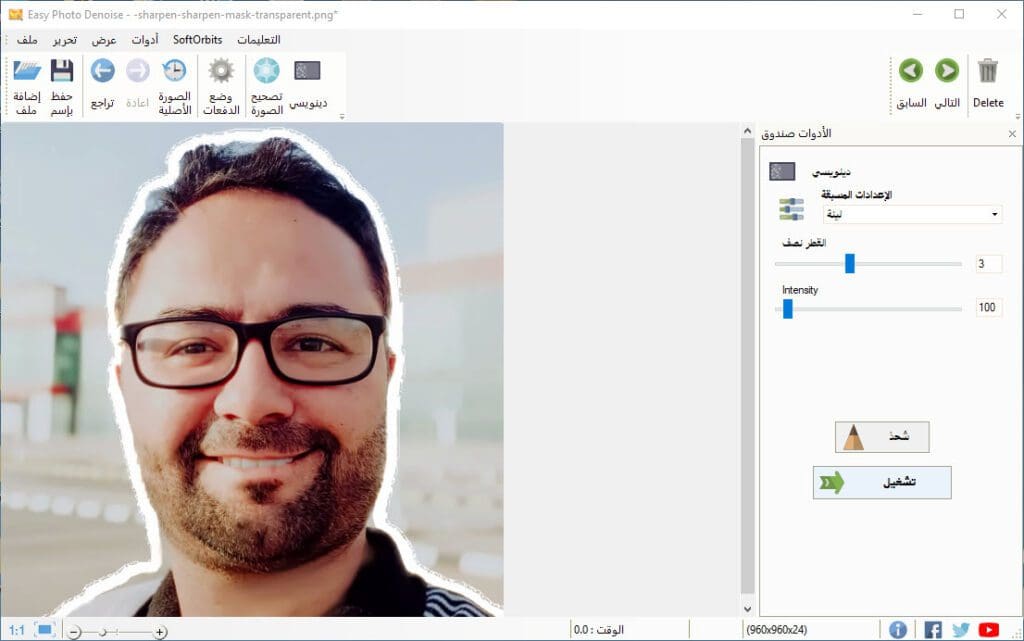This screenshot has width=1024, height=641.
Task: Open the ملف (File) menu
Action: 27,40
